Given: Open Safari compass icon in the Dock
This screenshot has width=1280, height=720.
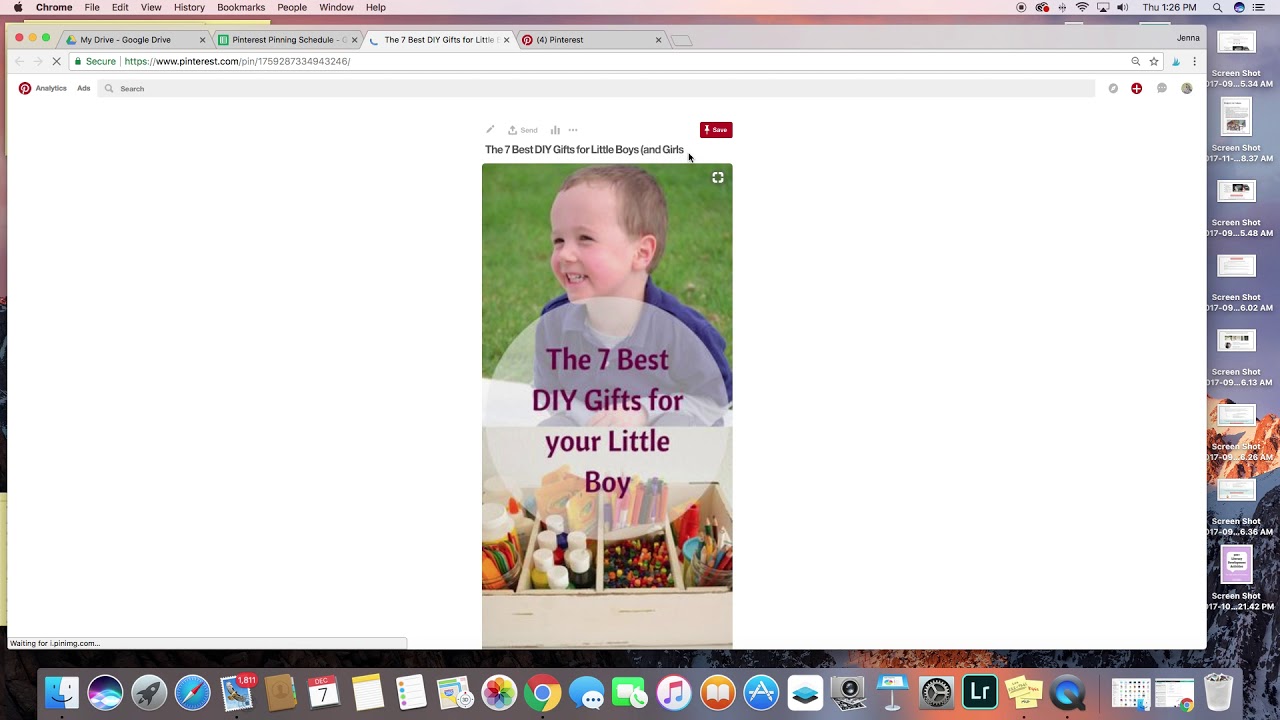Looking at the screenshot, I should click(x=193, y=692).
